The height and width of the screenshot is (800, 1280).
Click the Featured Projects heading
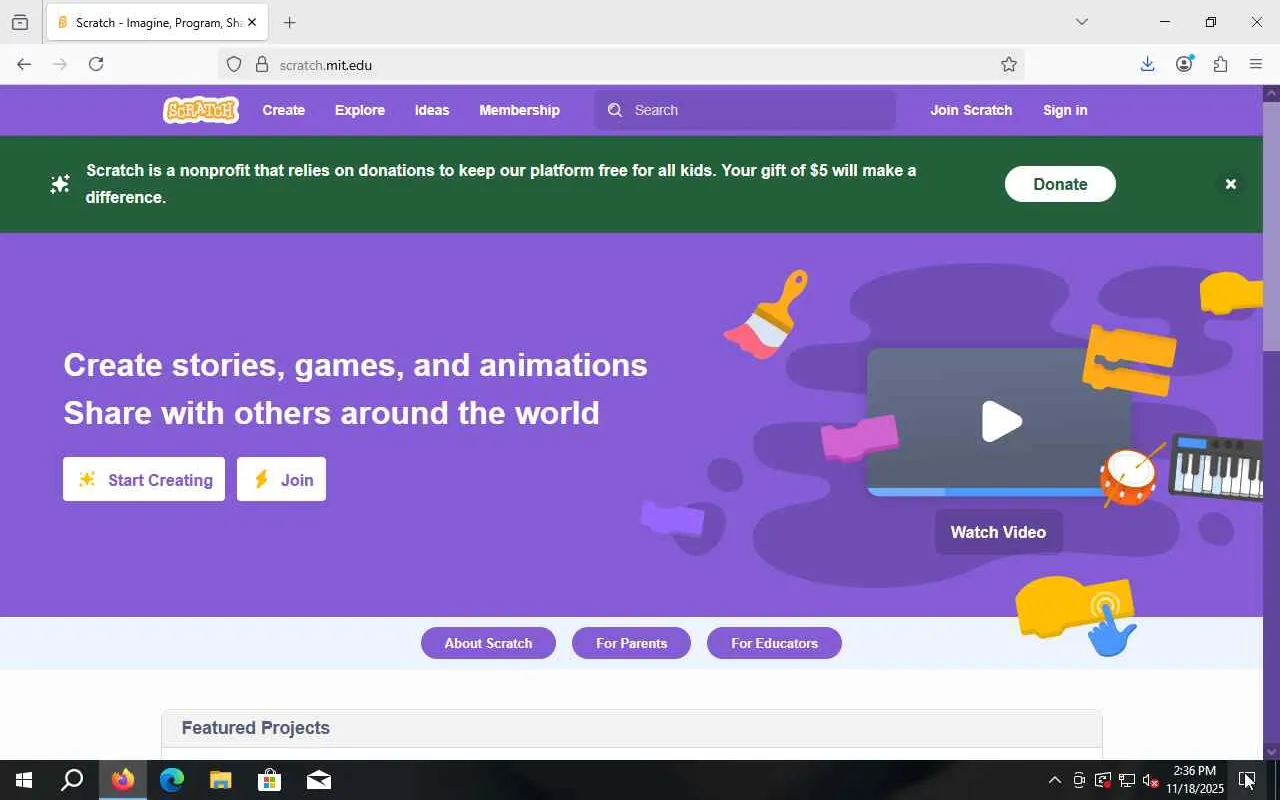[256, 728]
